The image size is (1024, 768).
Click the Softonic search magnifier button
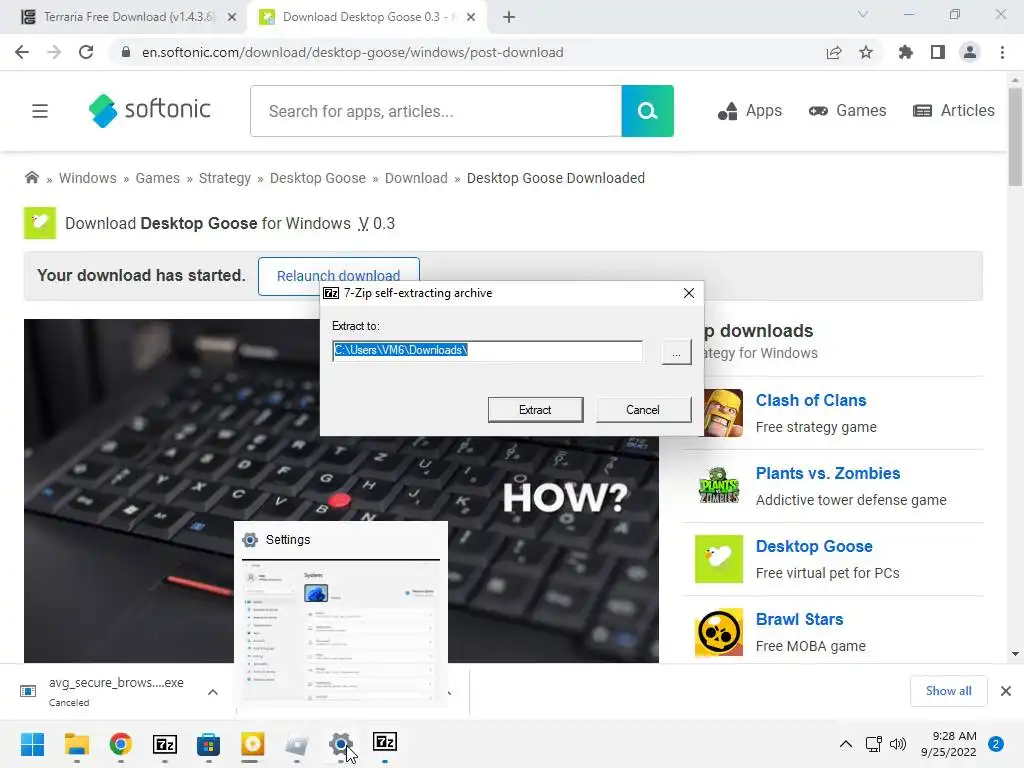coord(647,111)
